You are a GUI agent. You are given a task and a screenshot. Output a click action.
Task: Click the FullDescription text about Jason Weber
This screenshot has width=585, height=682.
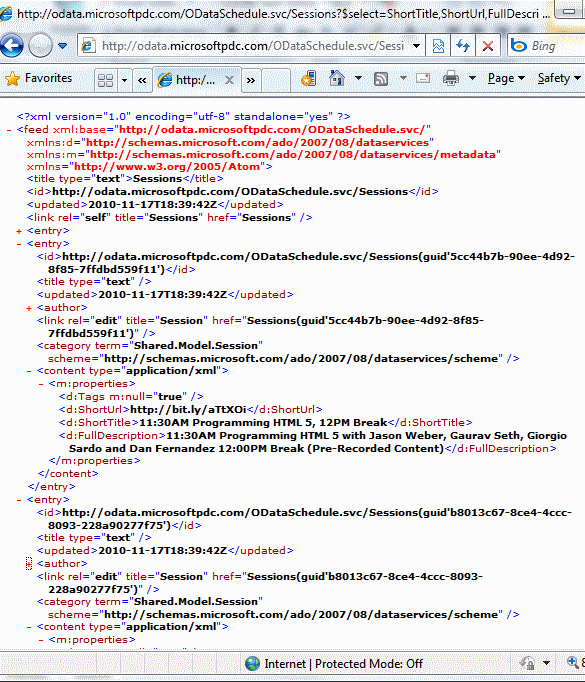point(318,442)
